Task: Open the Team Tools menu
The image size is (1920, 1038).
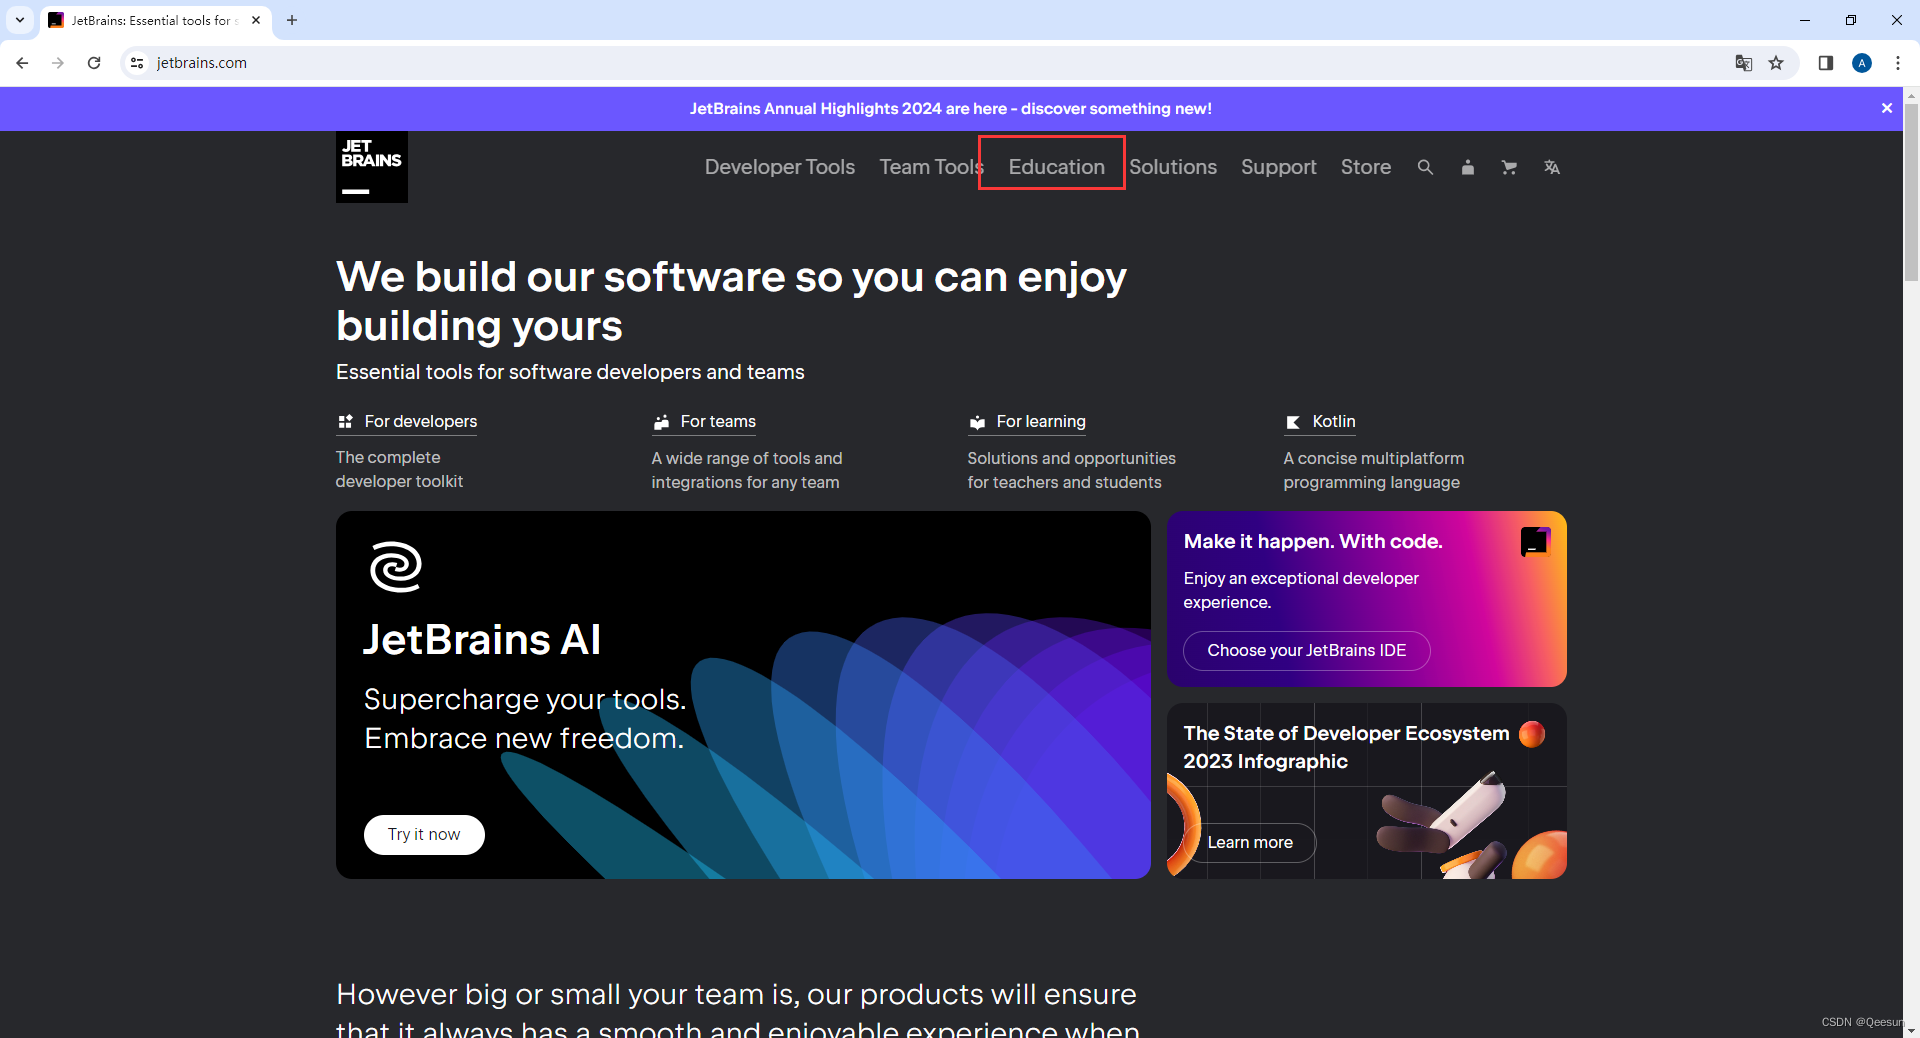Action: point(931,167)
